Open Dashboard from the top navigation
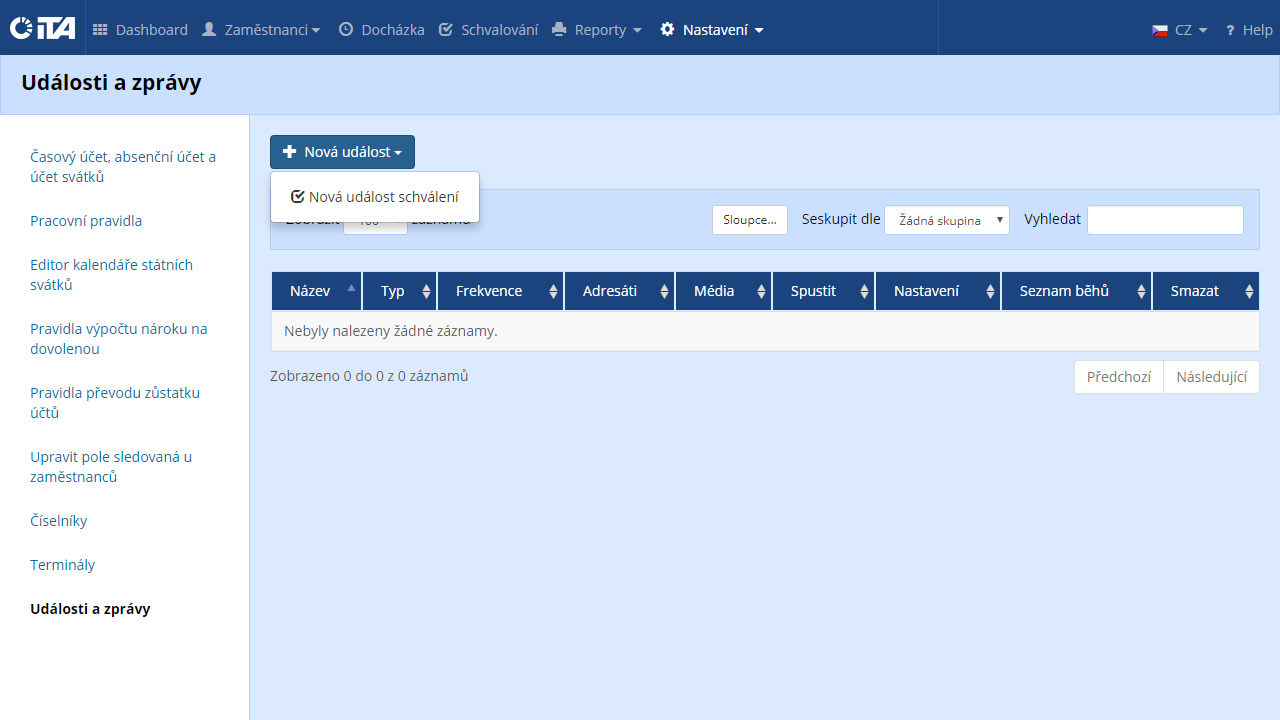The width and height of the screenshot is (1280, 720). coord(140,30)
